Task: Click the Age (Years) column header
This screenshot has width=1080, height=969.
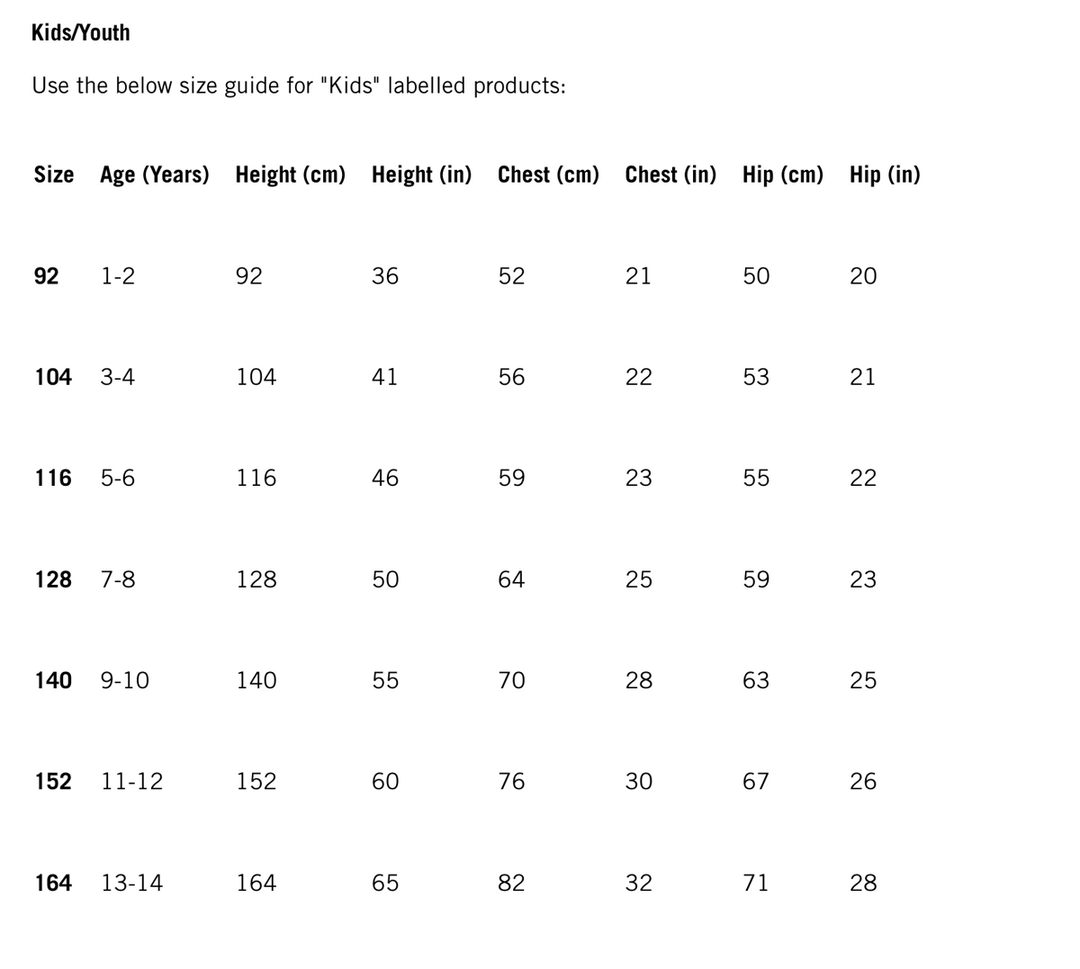Action: coord(155,174)
